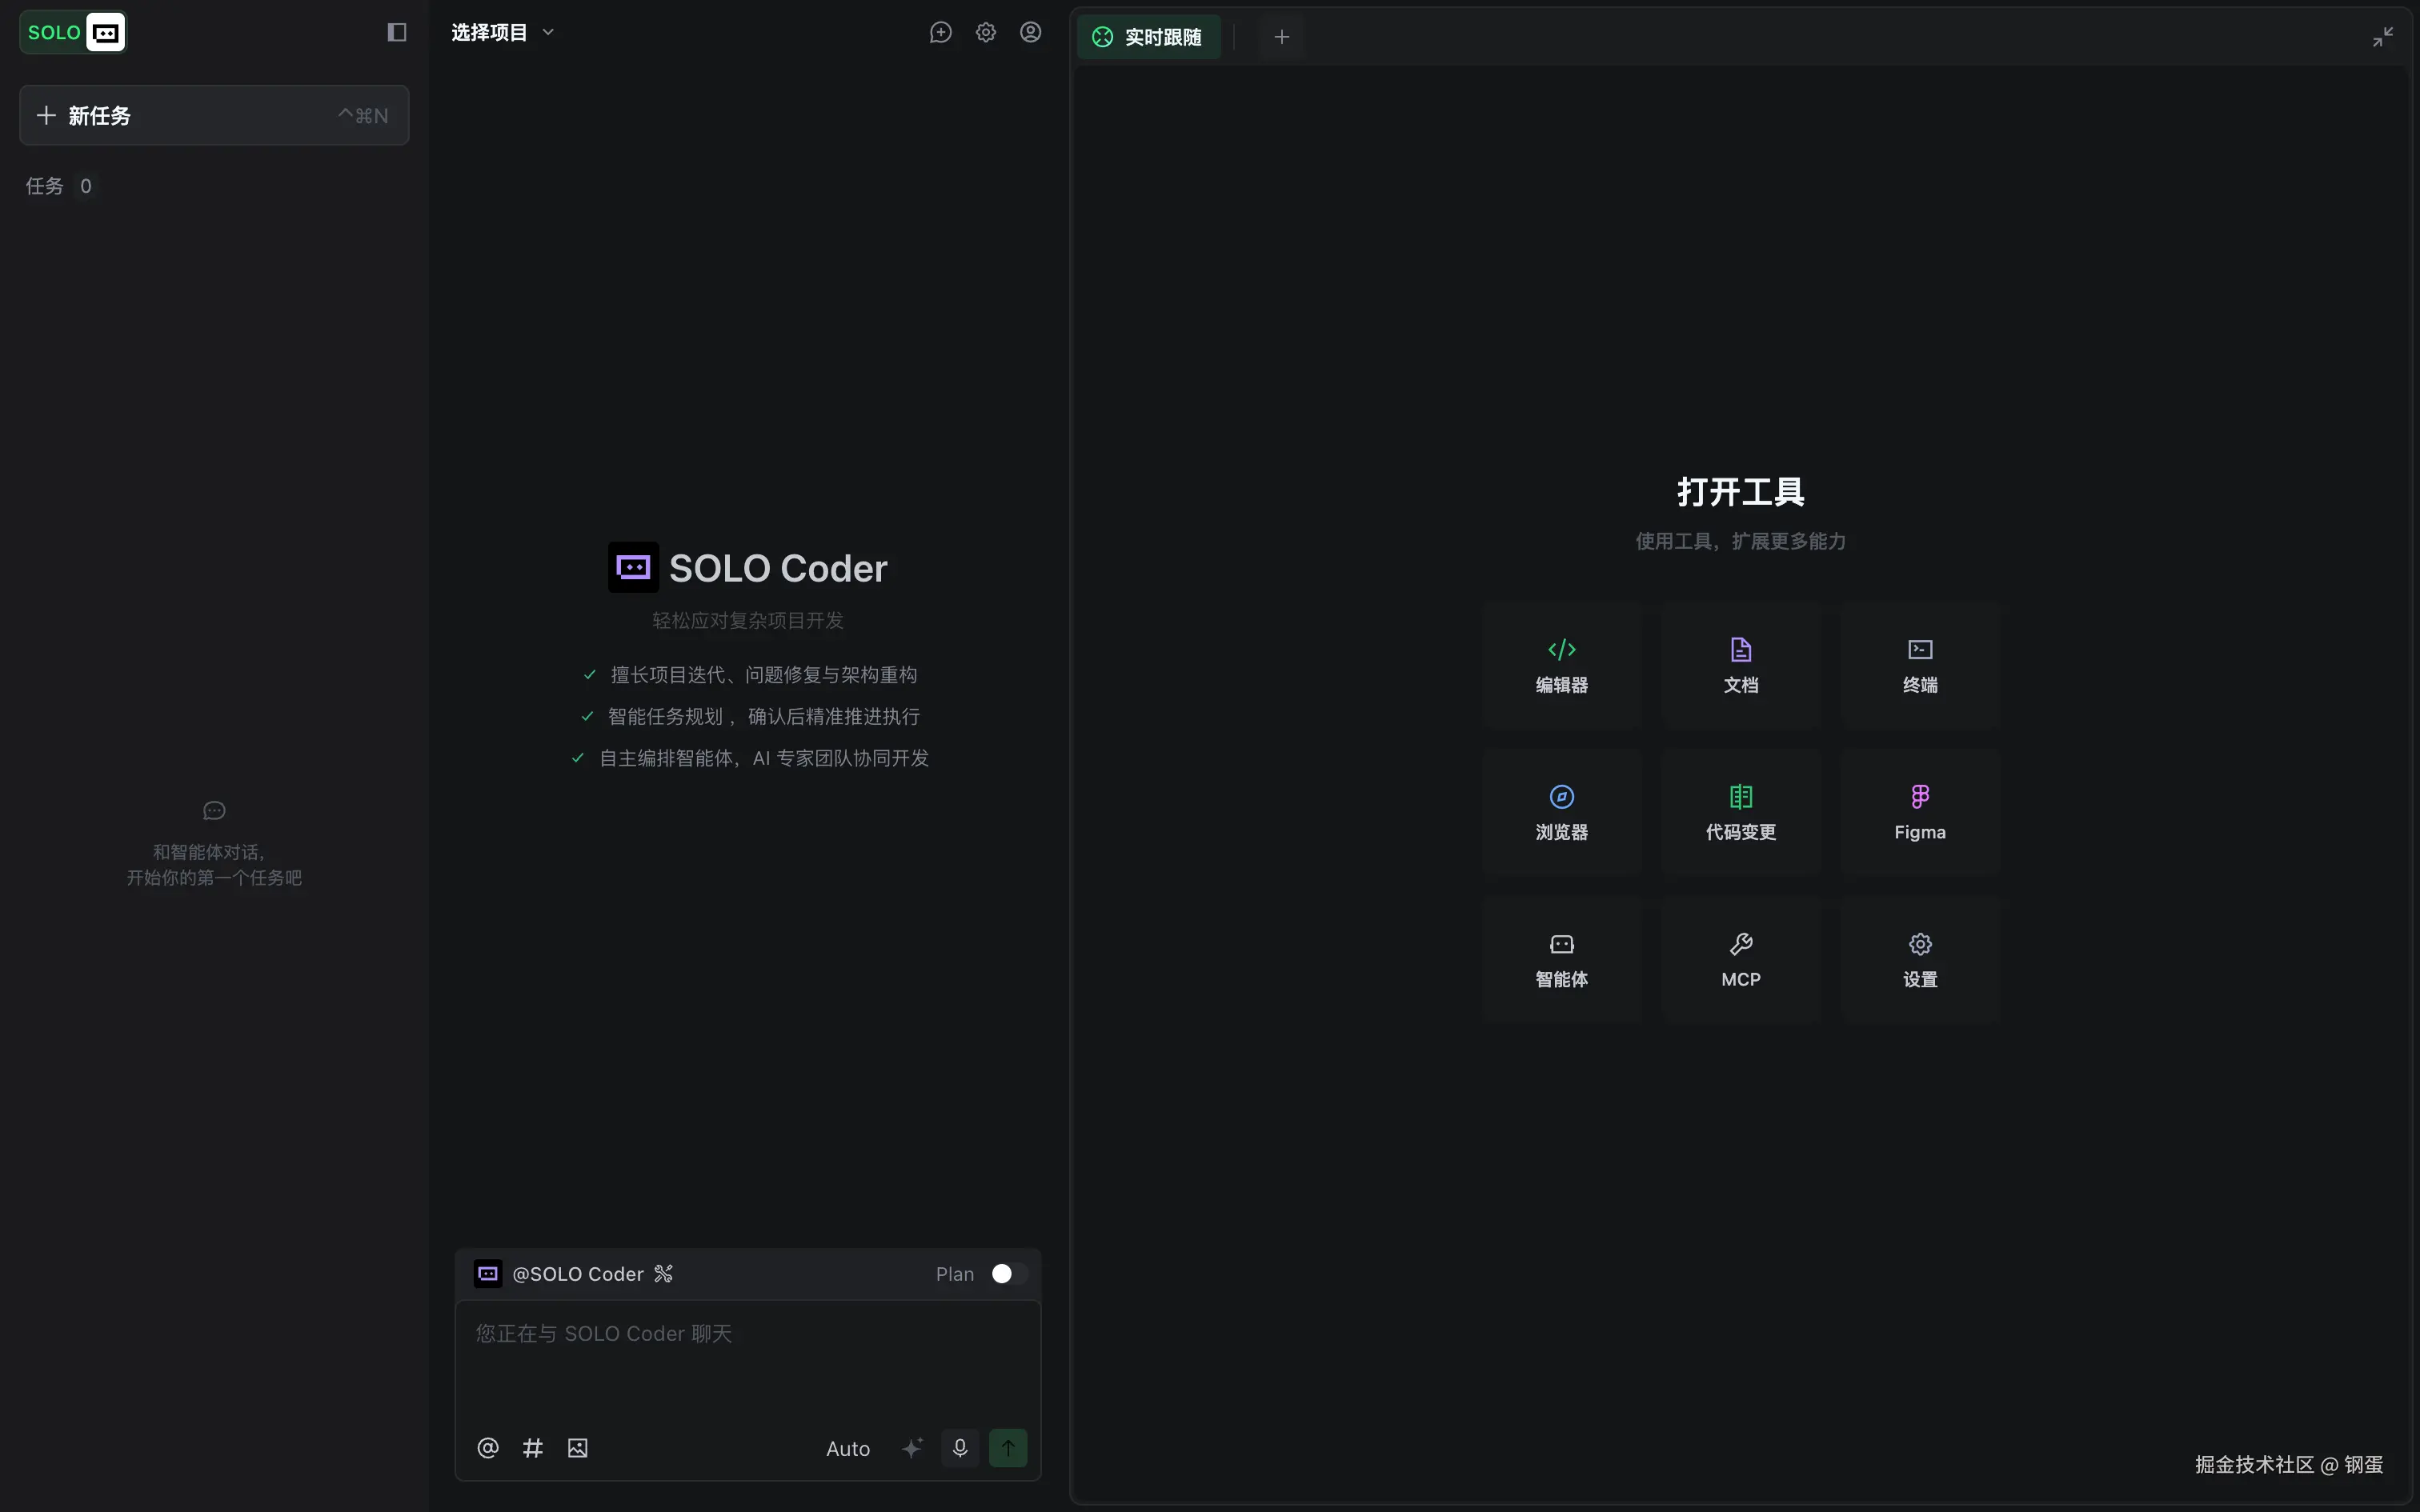Toggle the SOLO mode switch logo
Image resolution: width=2420 pixels, height=1512 pixels.
point(73,33)
